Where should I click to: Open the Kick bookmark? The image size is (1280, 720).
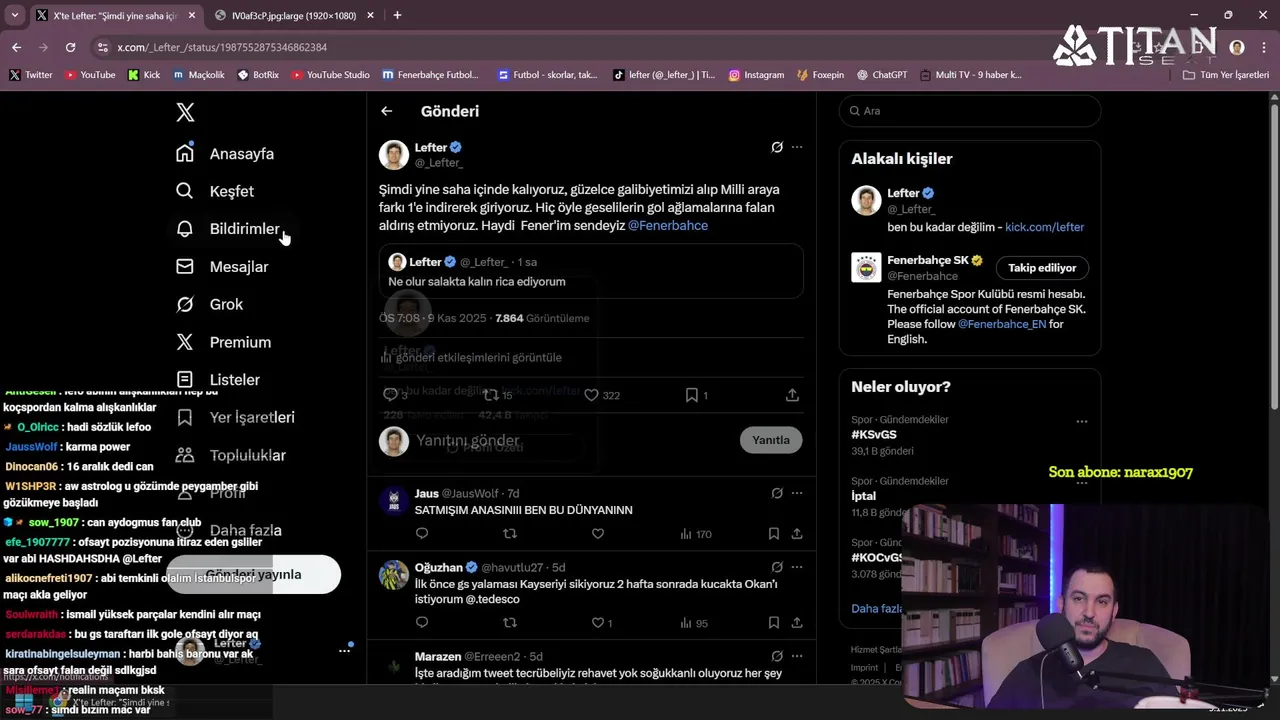pos(144,75)
